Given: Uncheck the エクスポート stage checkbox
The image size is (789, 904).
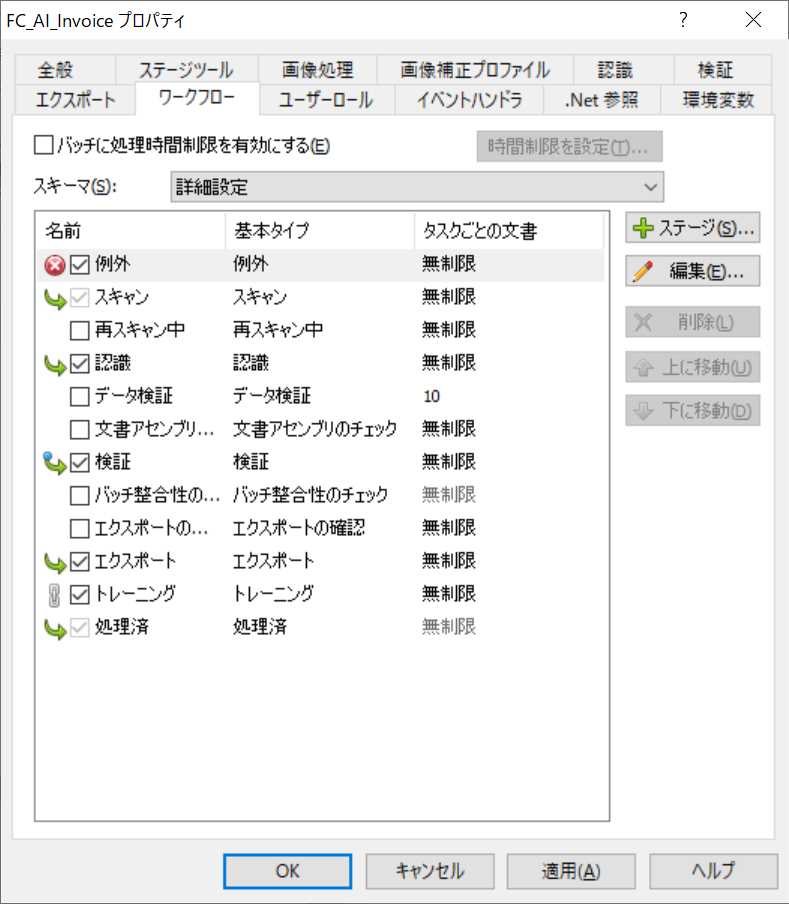Looking at the screenshot, I should [80, 562].
